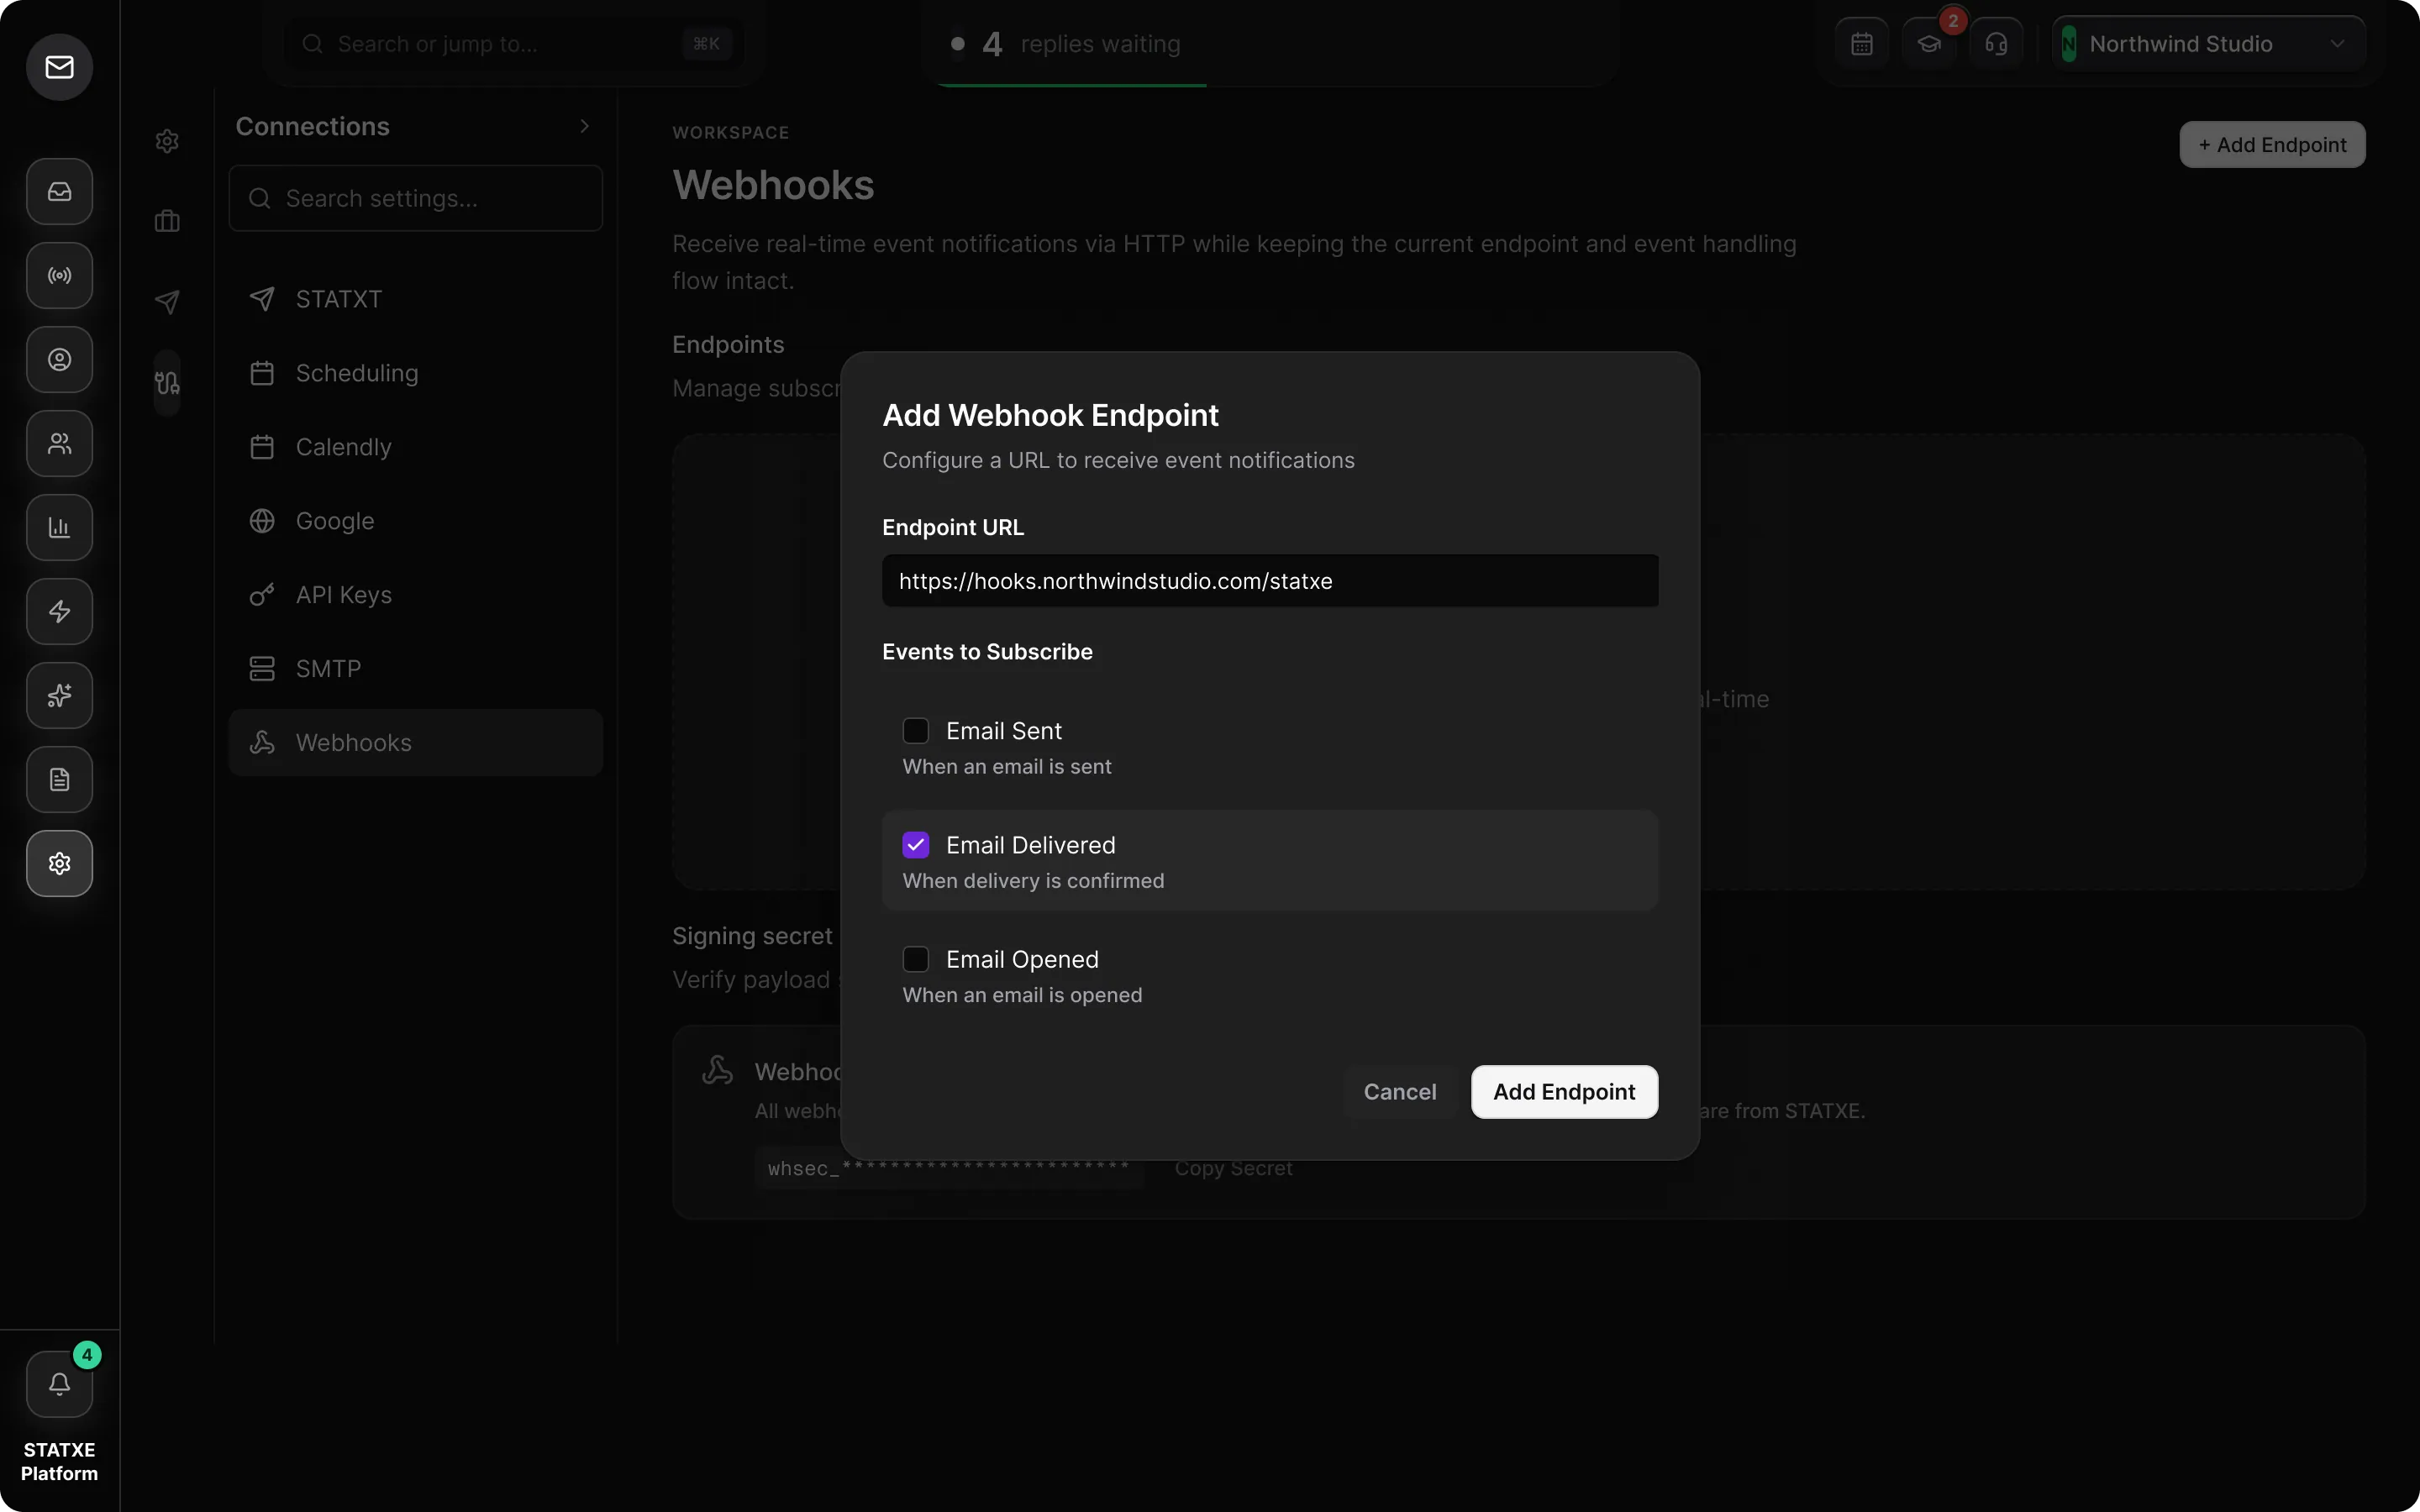Open the lightning bolt automation icon

tap(59, 612)
